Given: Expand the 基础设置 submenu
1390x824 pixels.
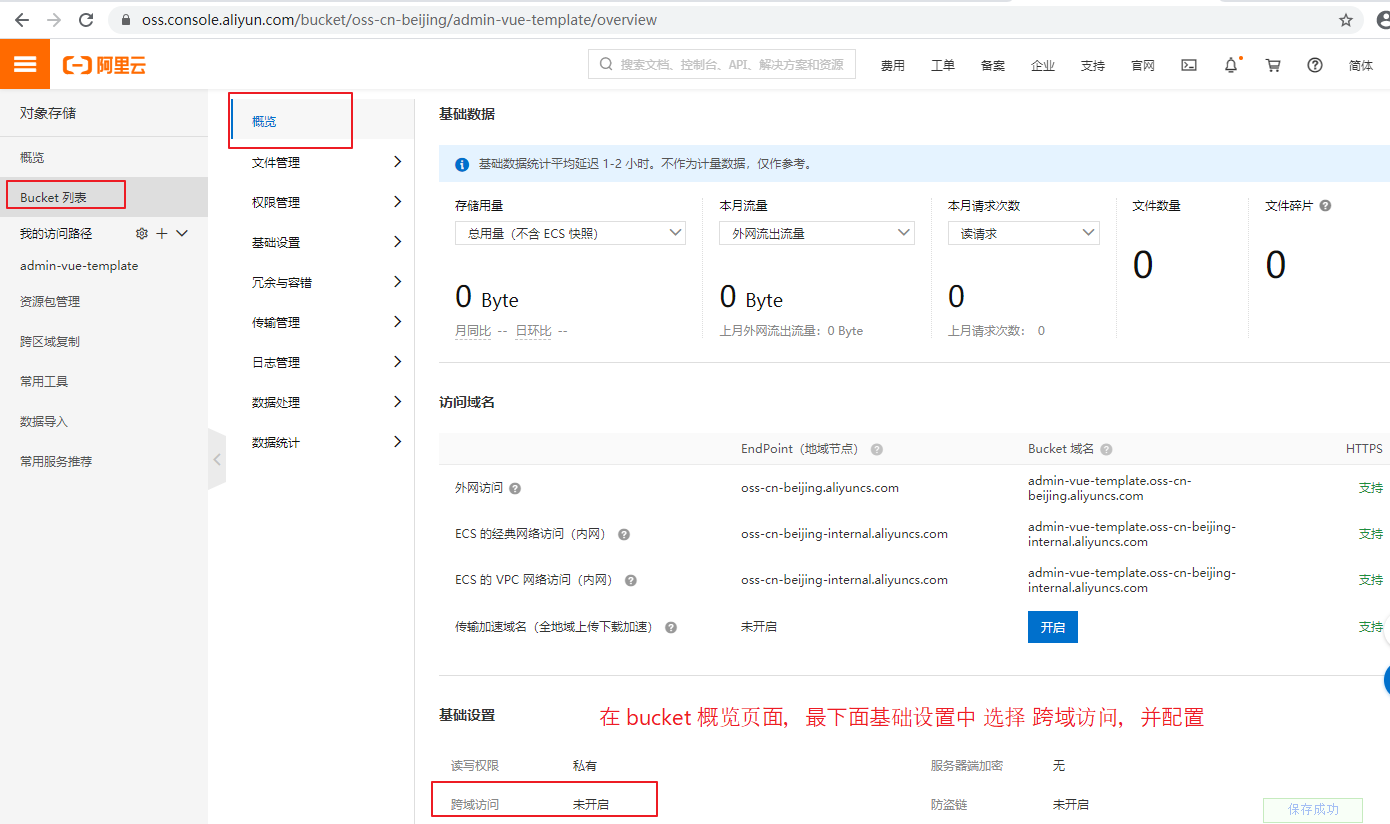Looking at the screenshot, I should pyautogui.click(x=397, y=242).
